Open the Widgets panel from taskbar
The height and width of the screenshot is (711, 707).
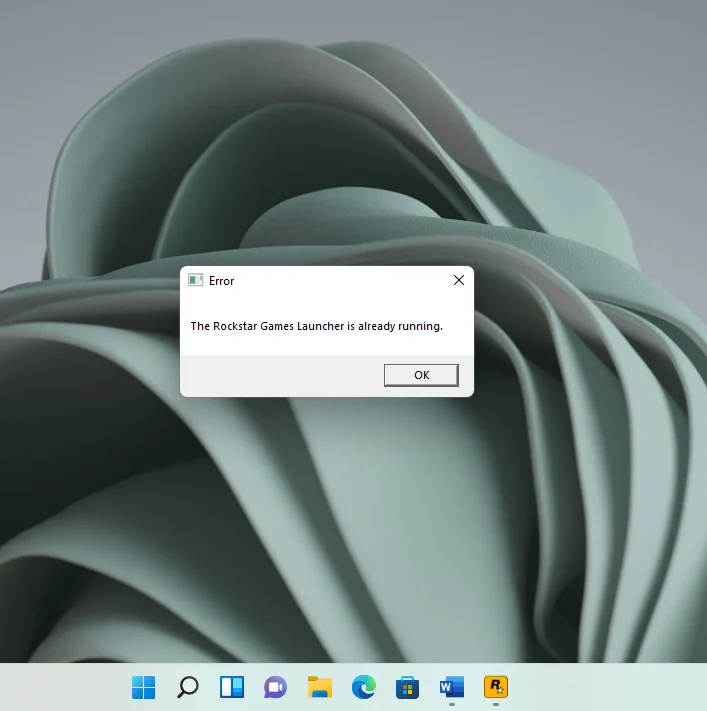coord(232,687)
